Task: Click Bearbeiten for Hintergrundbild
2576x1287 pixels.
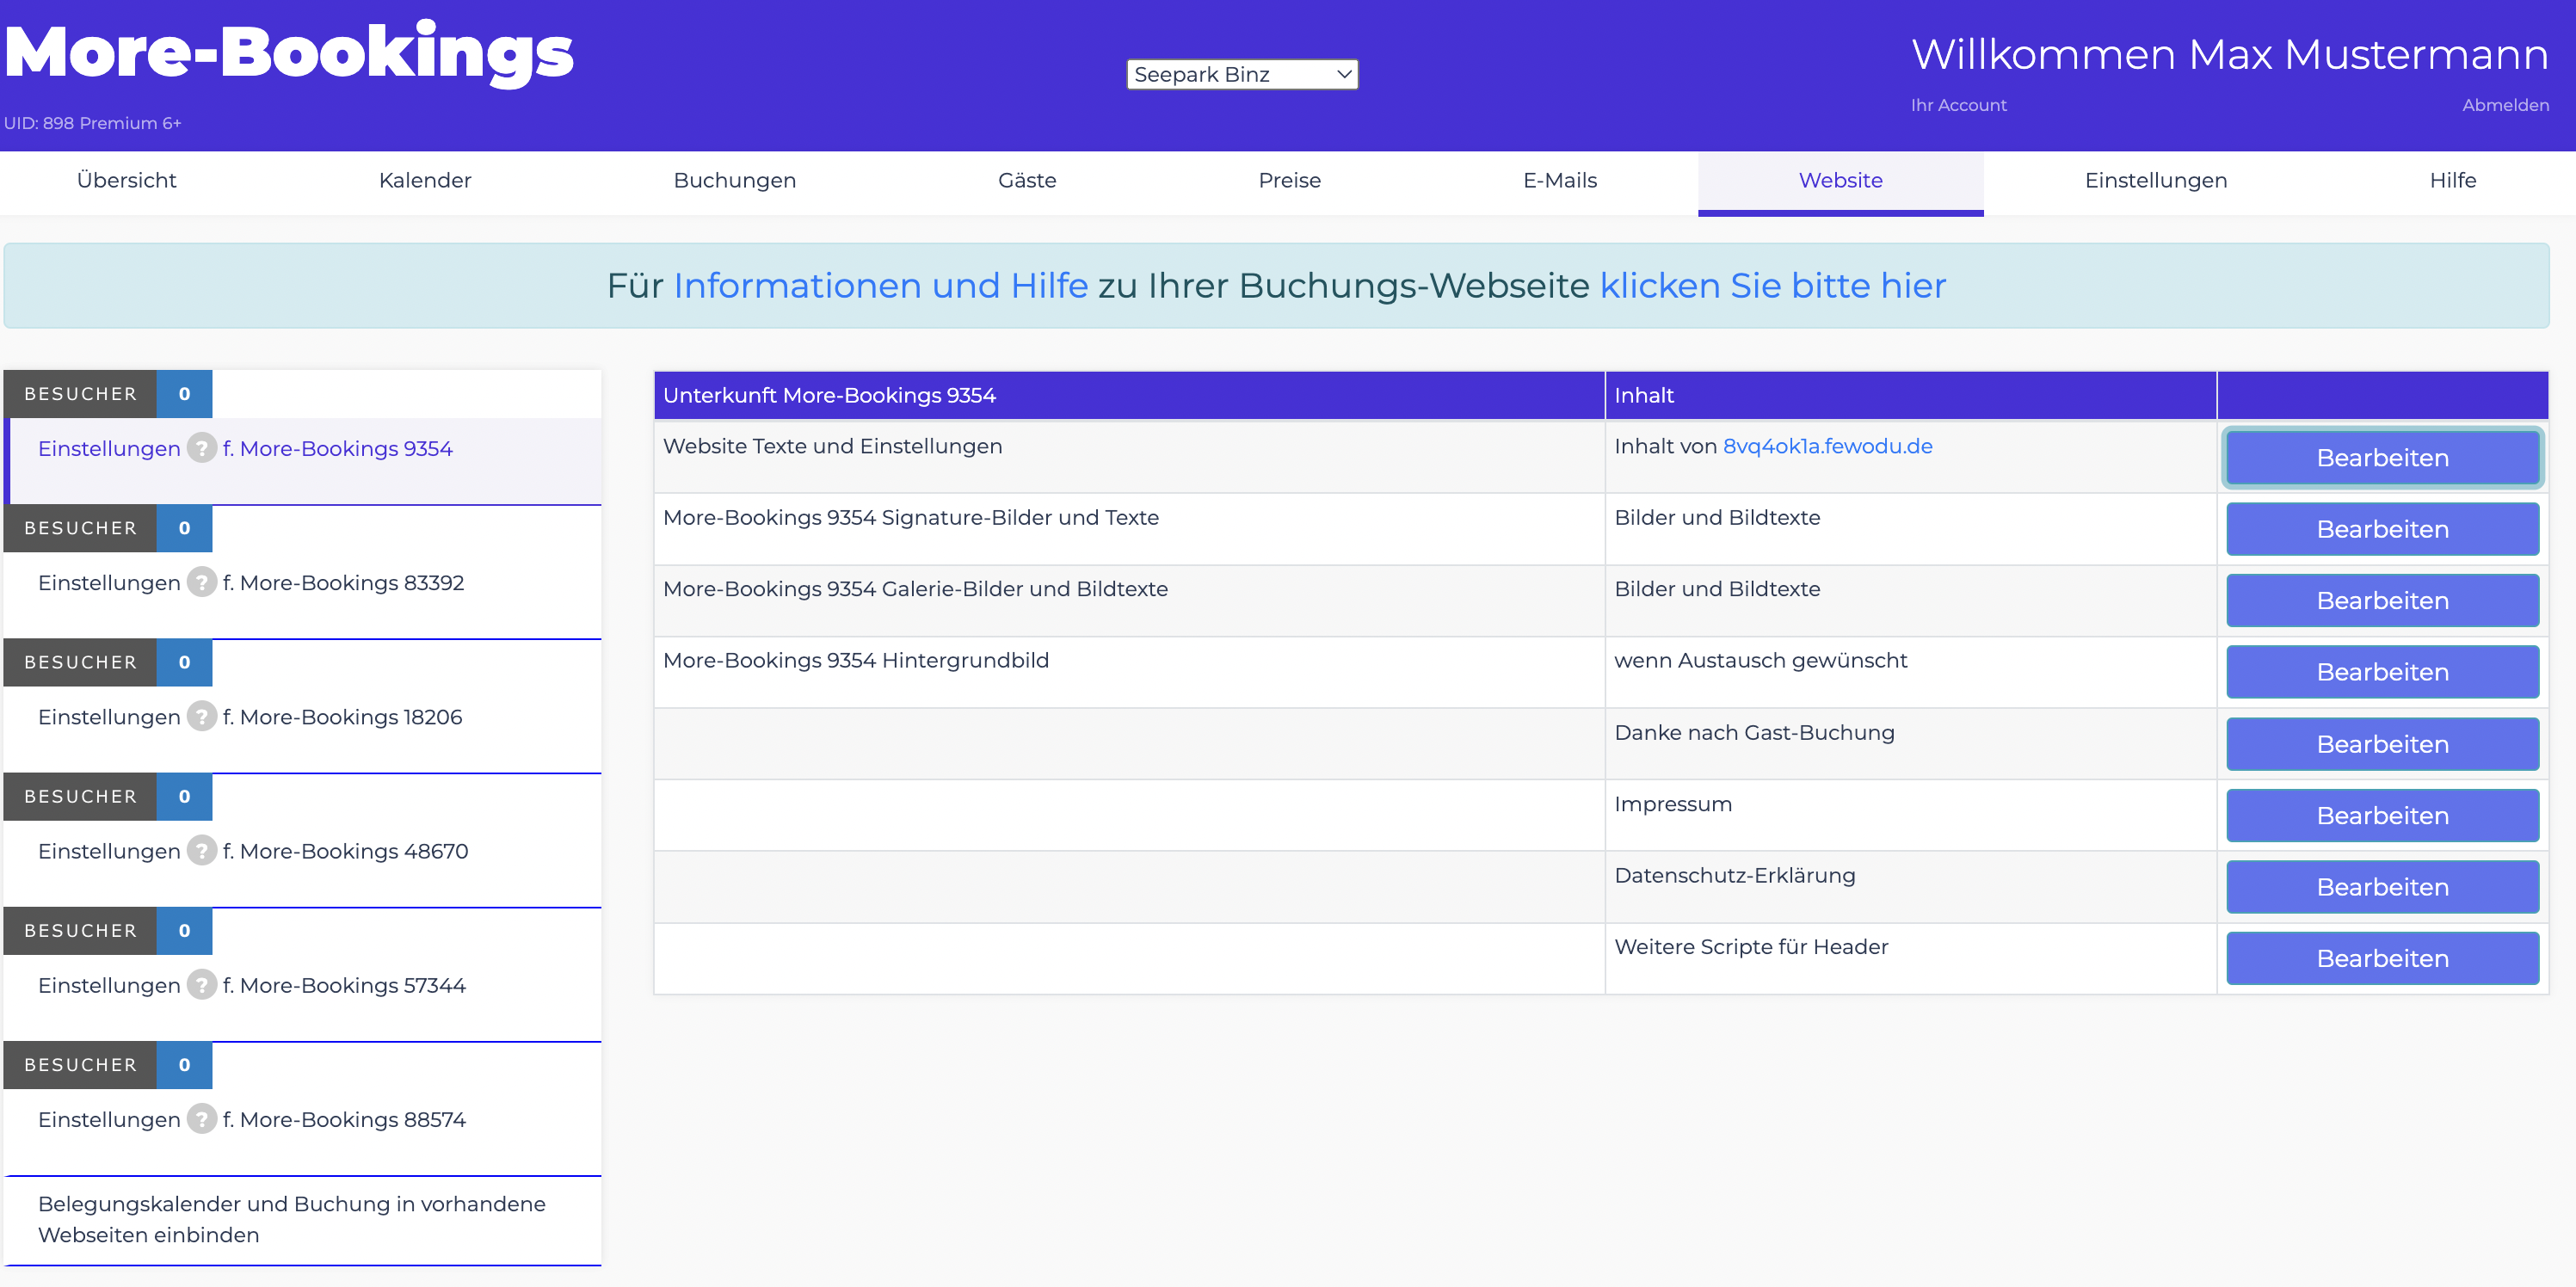Action: (x=2383, y=672)
